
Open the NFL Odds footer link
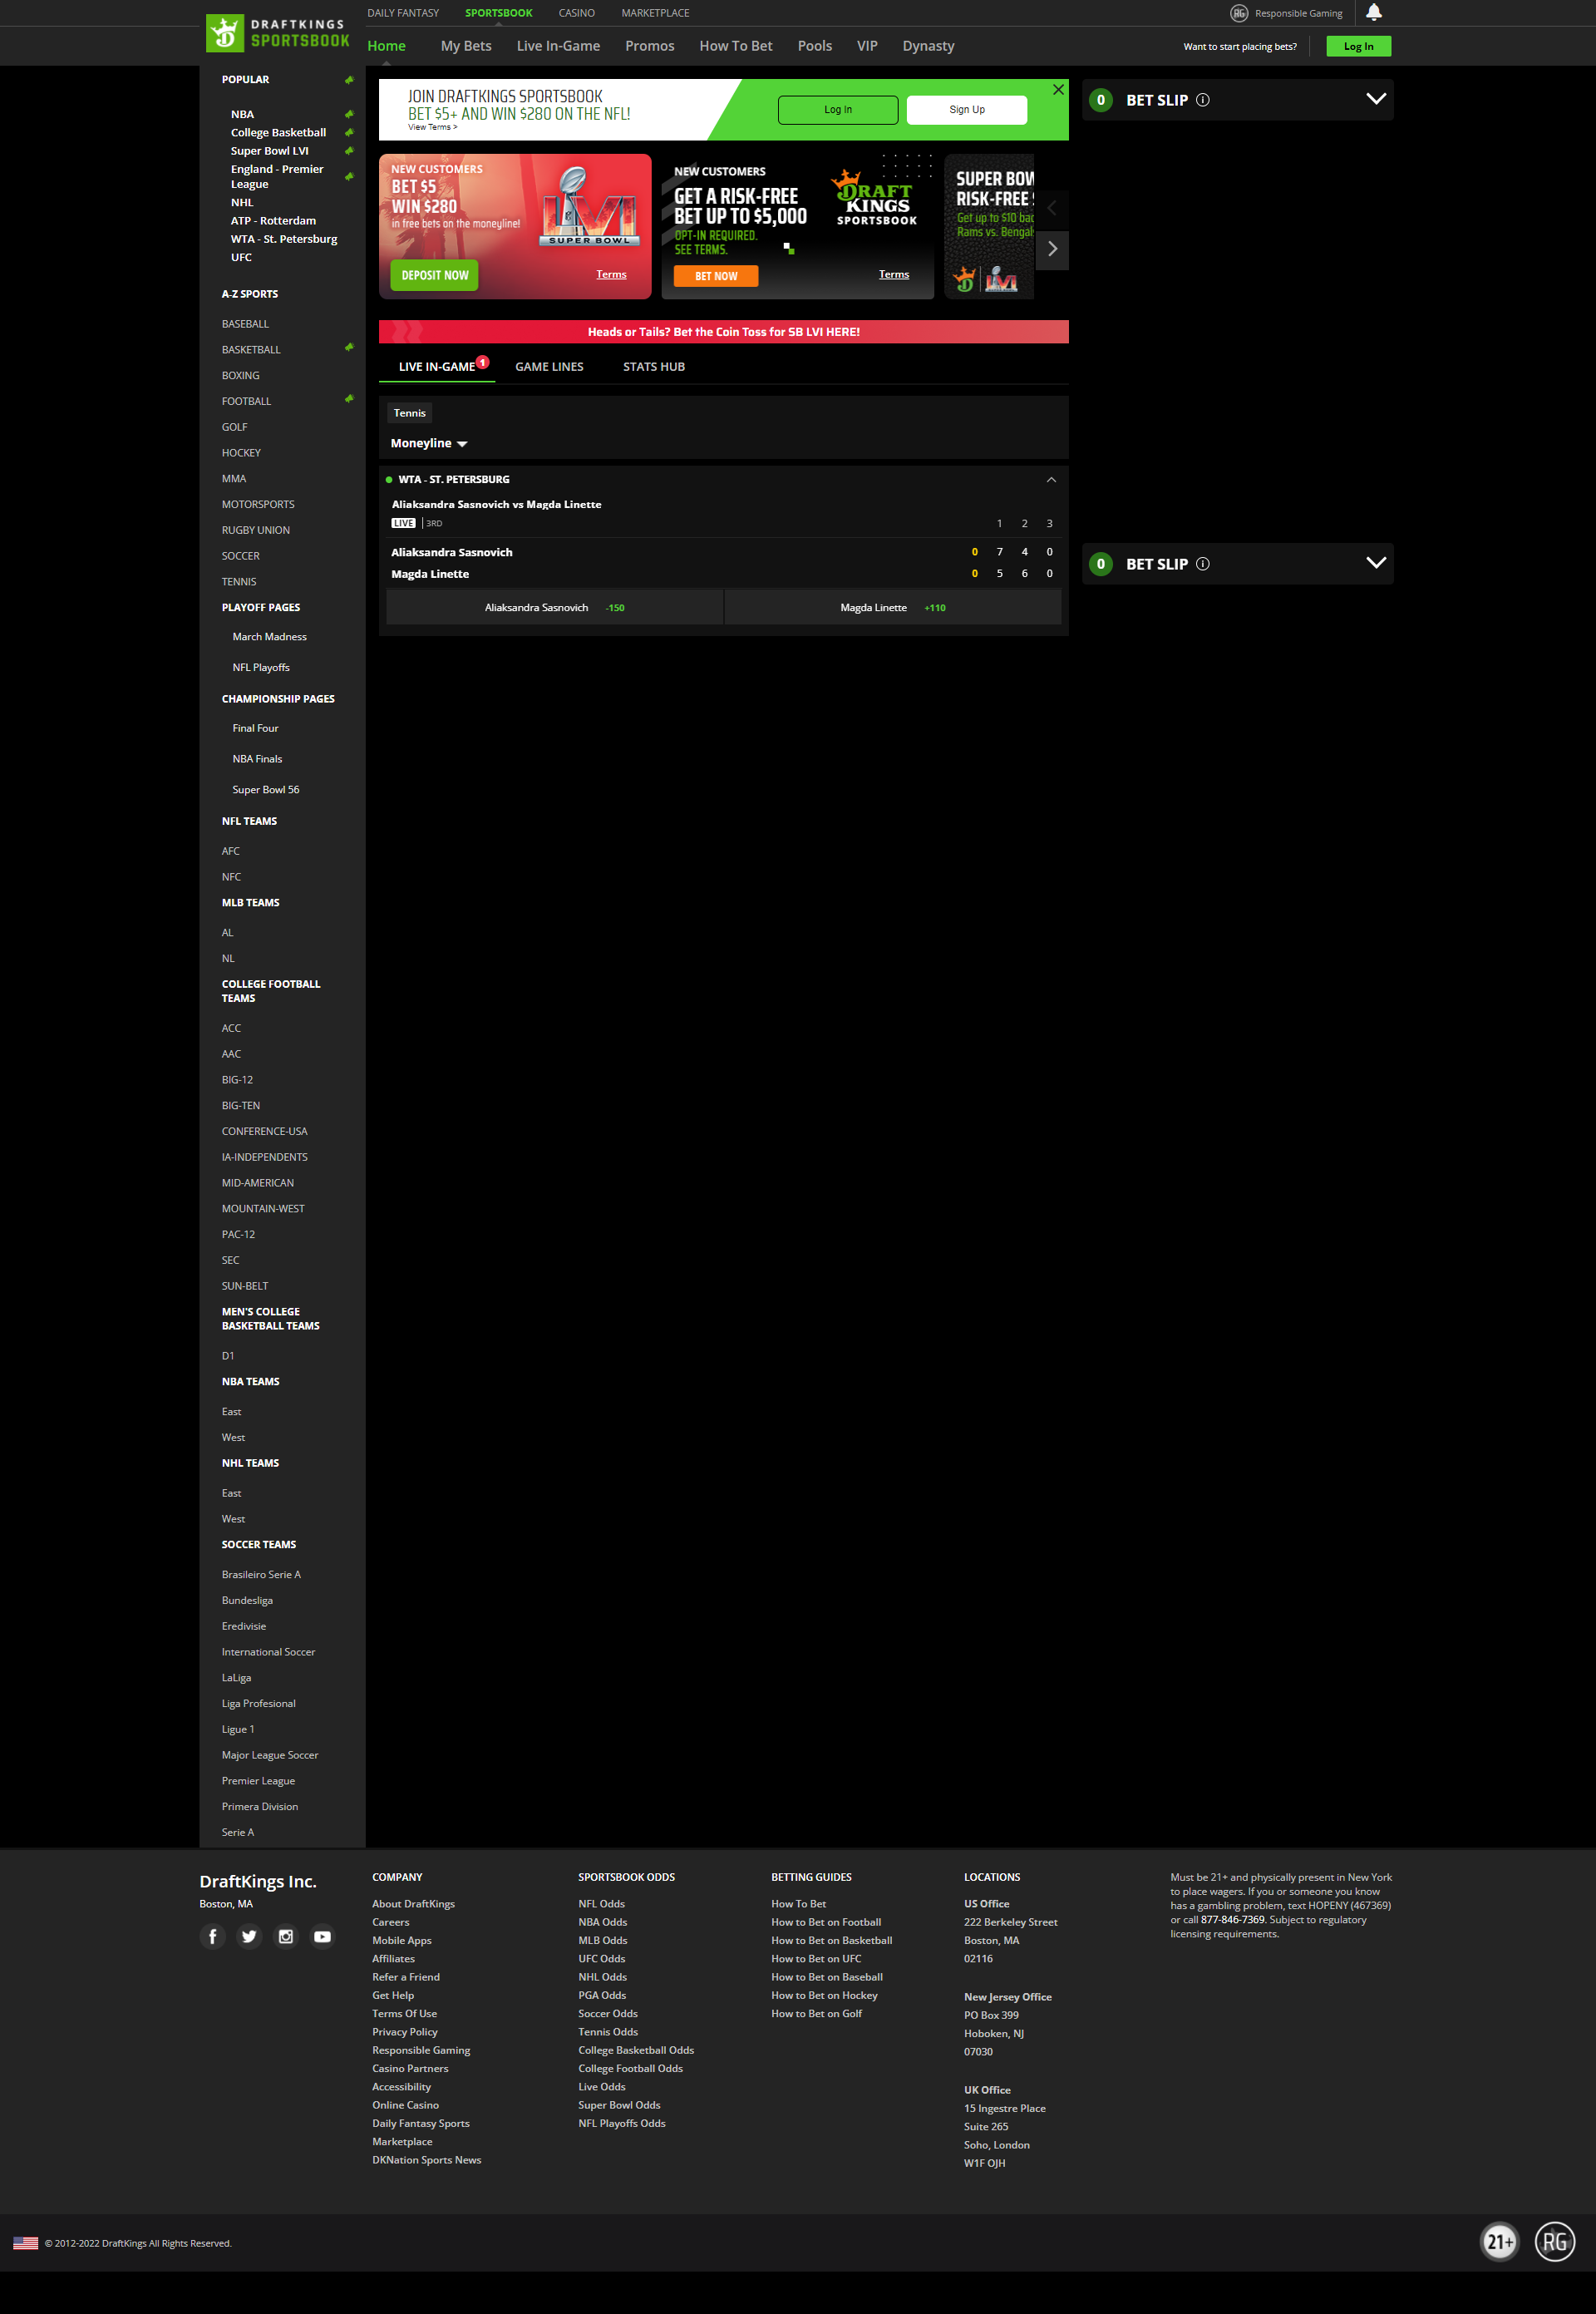601,1903
